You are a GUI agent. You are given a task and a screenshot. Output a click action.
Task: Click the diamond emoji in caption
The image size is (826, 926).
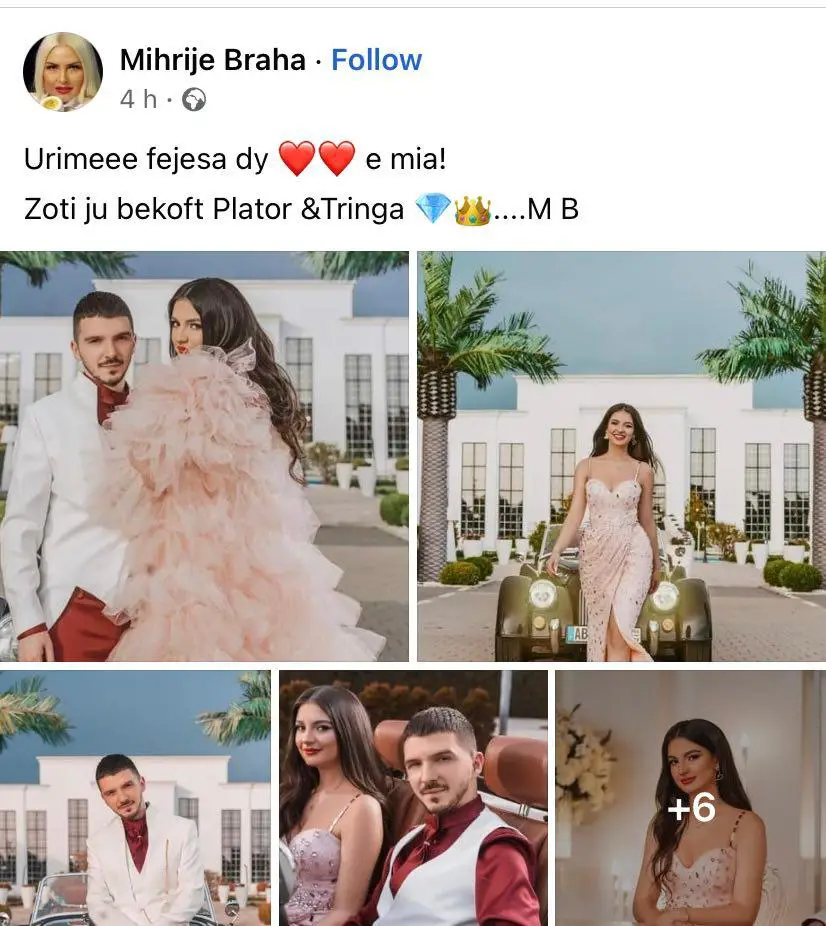click(433, 209)
